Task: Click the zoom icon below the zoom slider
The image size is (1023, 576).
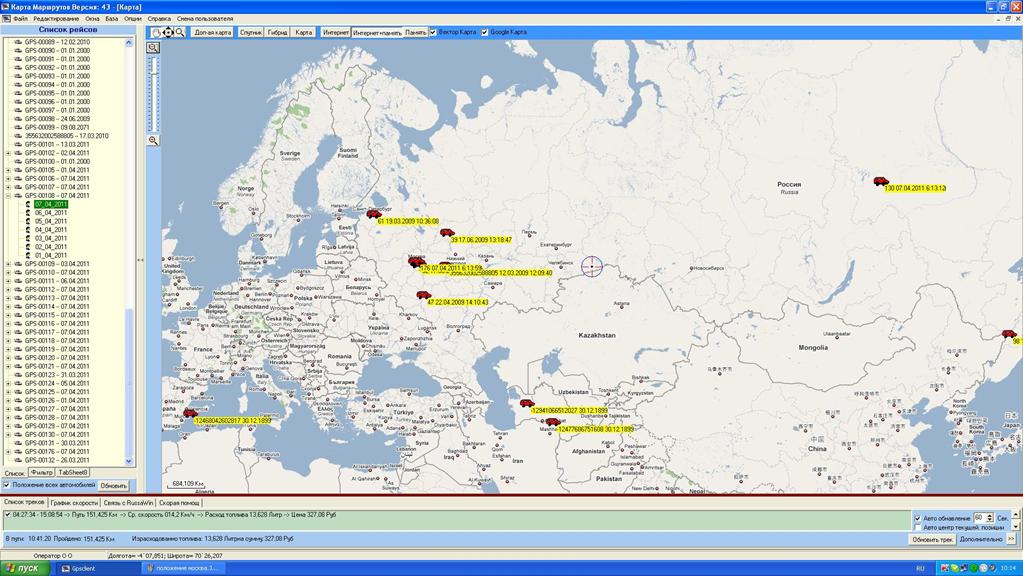Action: pos(153,140)
